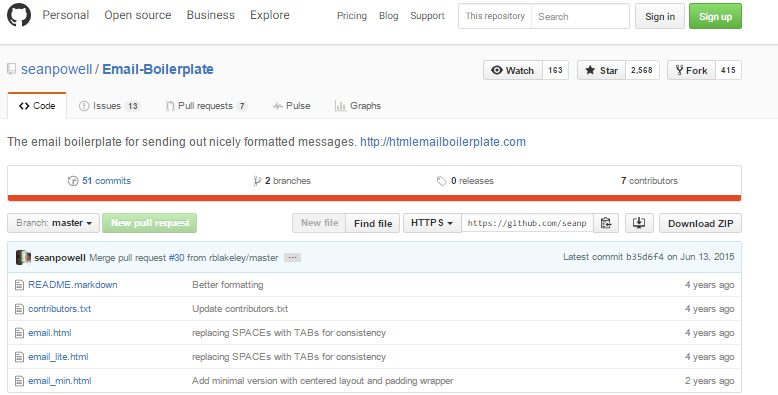Click the releases tag icon
The width and height of the screenshot is (778, 395).
442,181
